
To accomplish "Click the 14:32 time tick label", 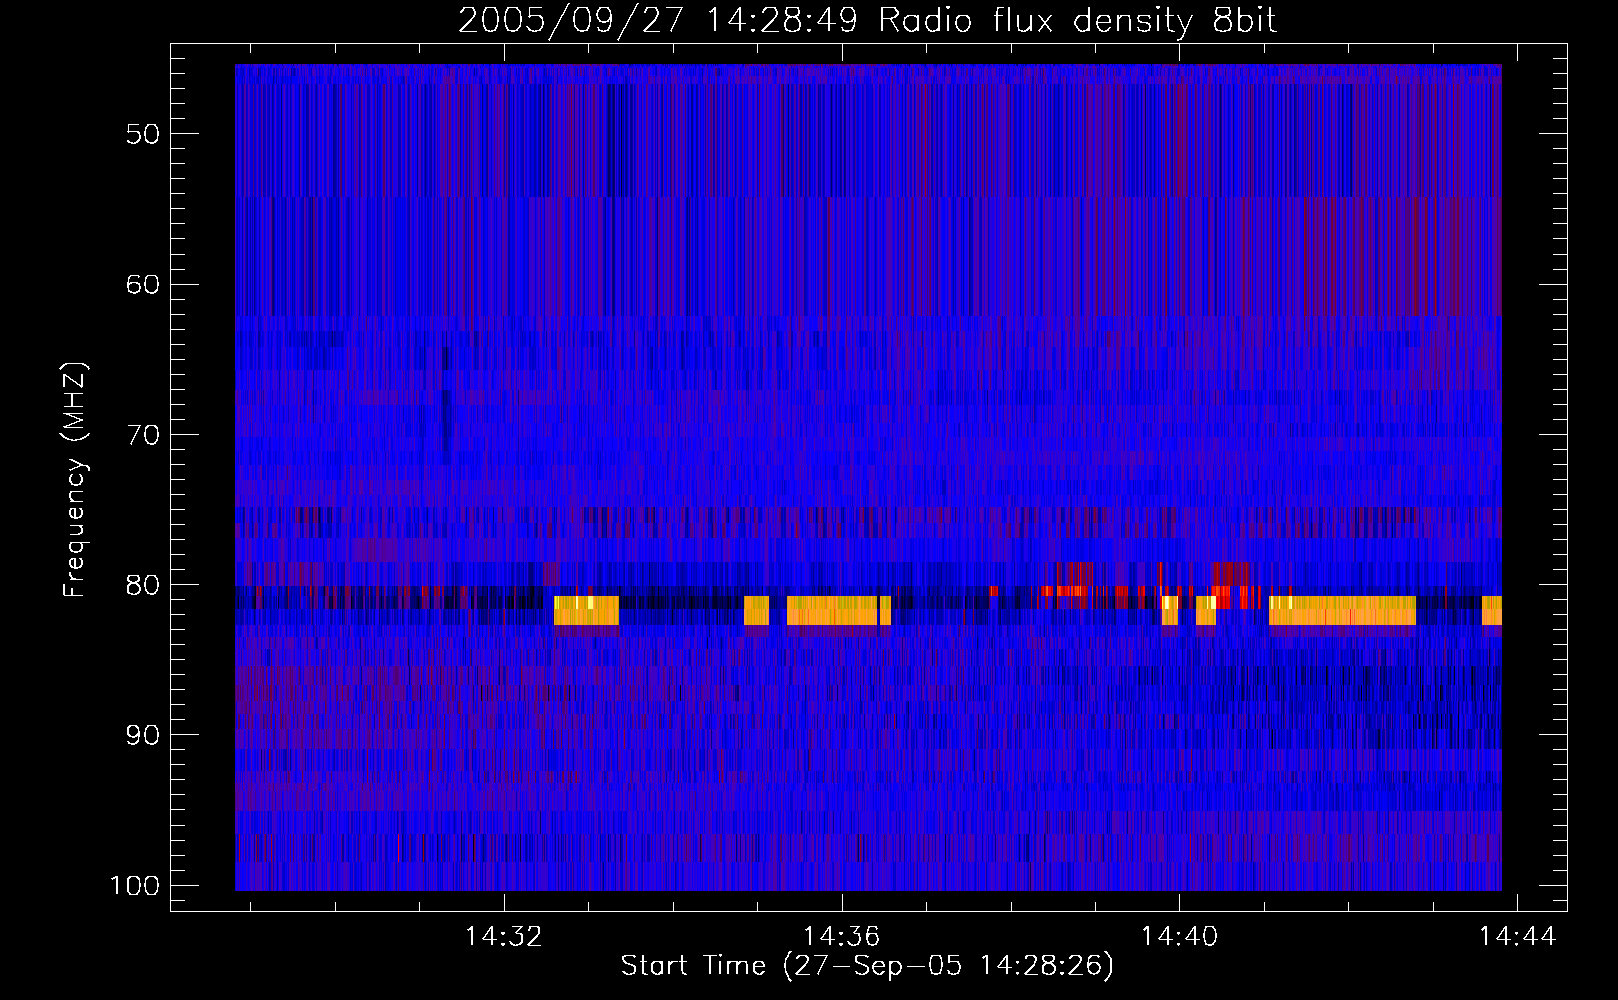I will [504, 936].
